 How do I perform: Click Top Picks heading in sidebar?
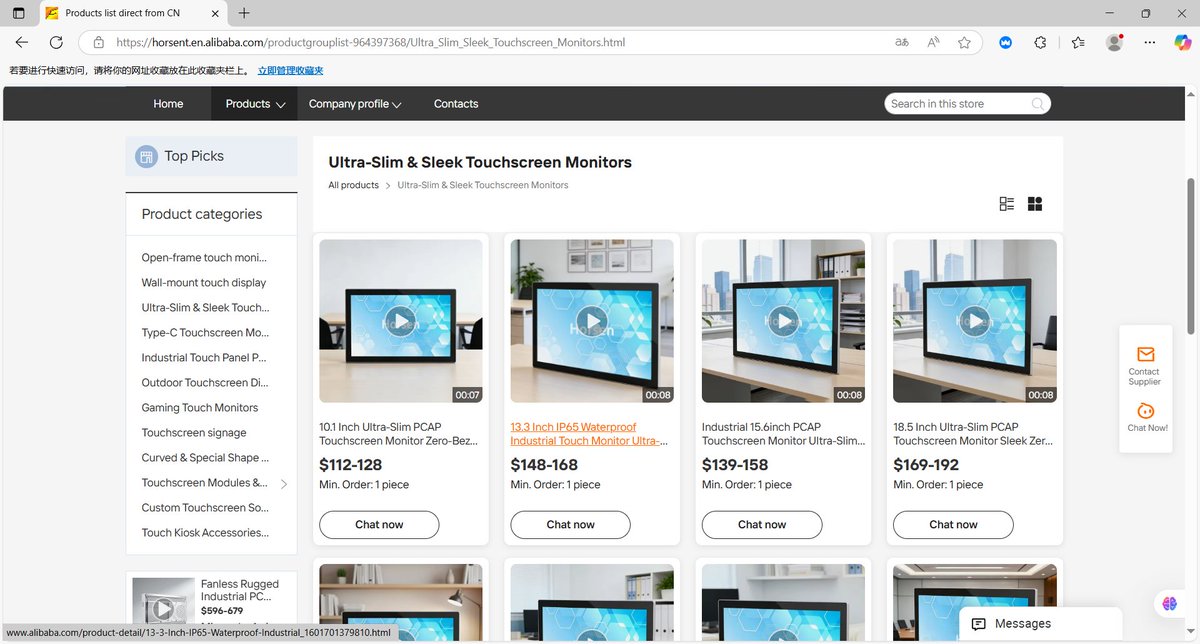point(194,156)
